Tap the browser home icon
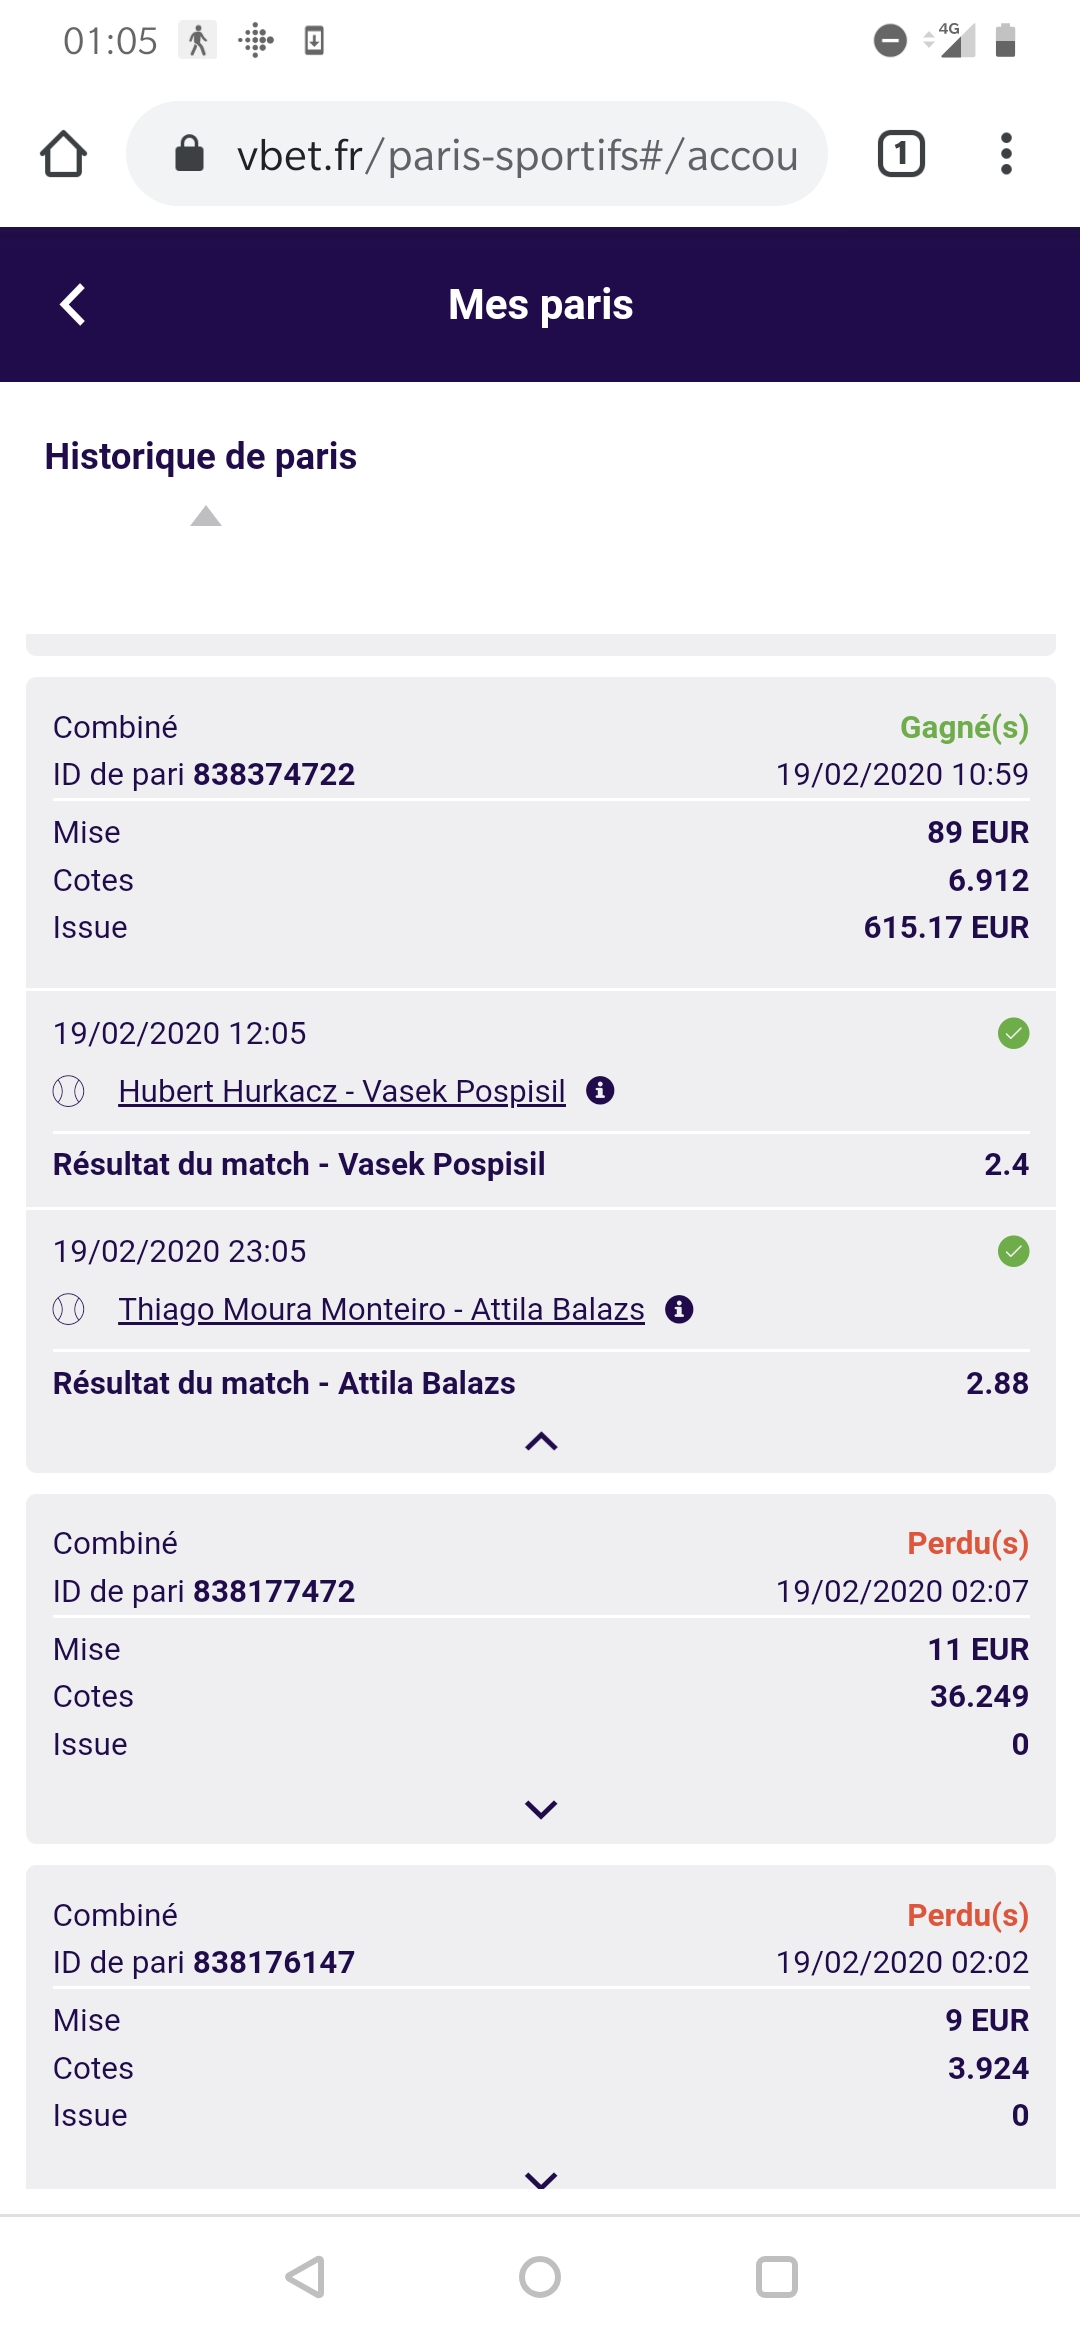 click(64, 154)
